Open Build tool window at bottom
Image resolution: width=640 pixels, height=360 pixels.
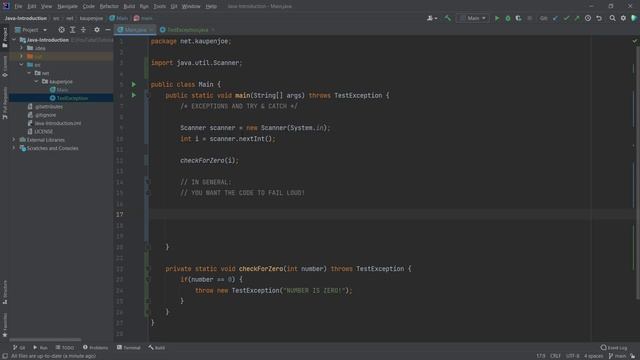click(x=157, y=348)
